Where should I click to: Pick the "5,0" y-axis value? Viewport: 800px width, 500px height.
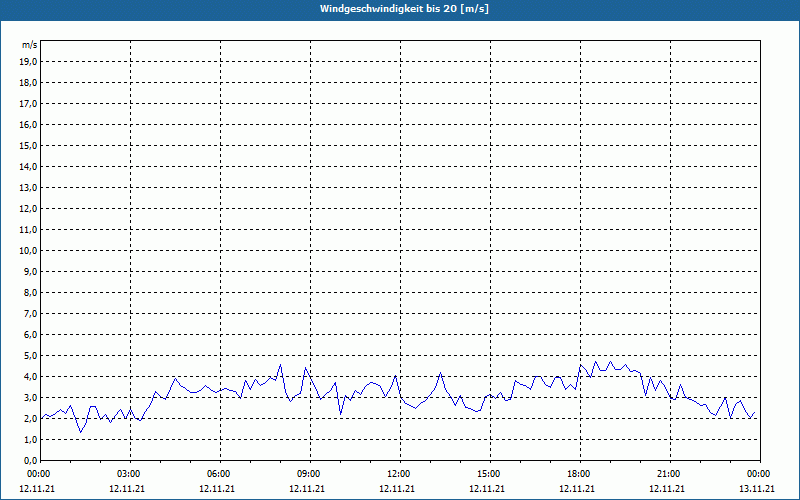point(31,356)
